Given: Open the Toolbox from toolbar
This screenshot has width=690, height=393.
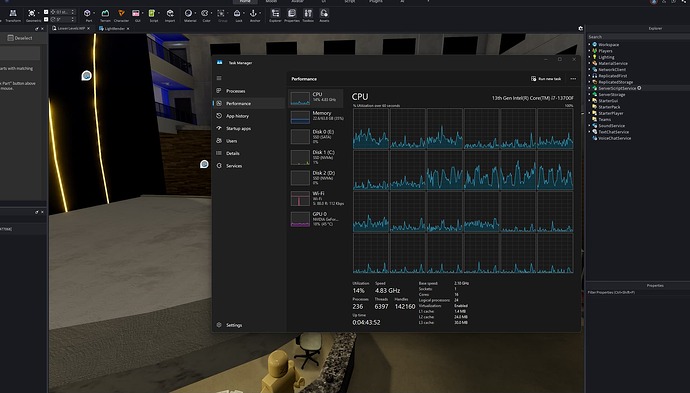Looking at the screenshot, I should (308, 15).
